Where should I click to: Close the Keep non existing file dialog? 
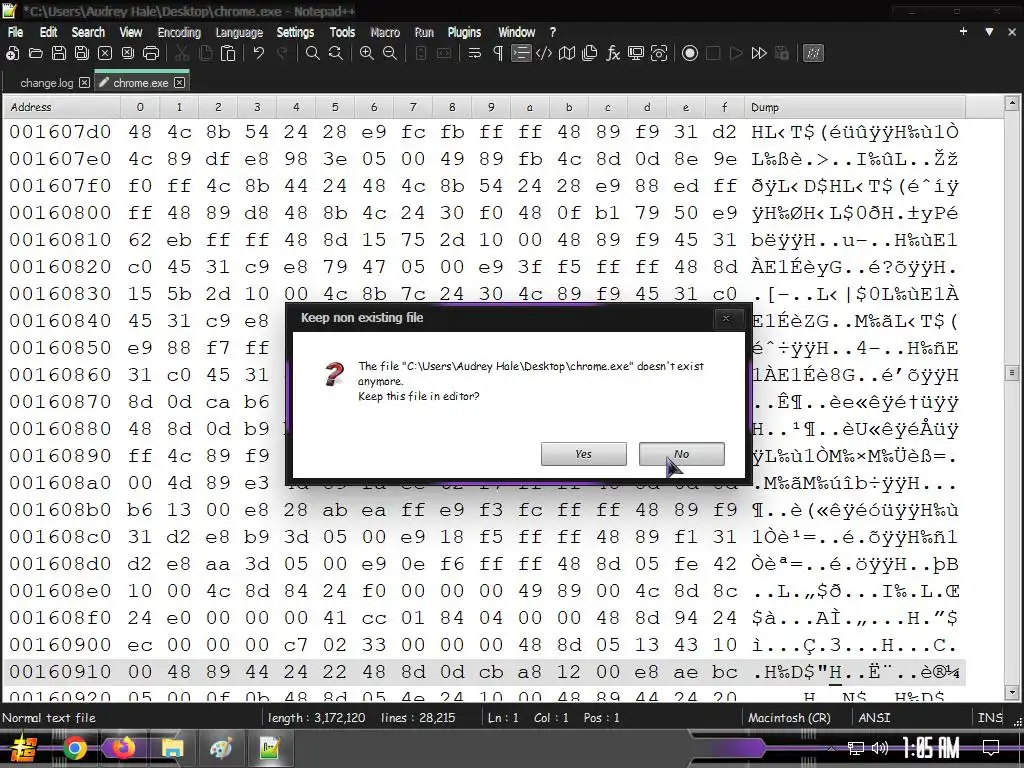click(726, 319)
